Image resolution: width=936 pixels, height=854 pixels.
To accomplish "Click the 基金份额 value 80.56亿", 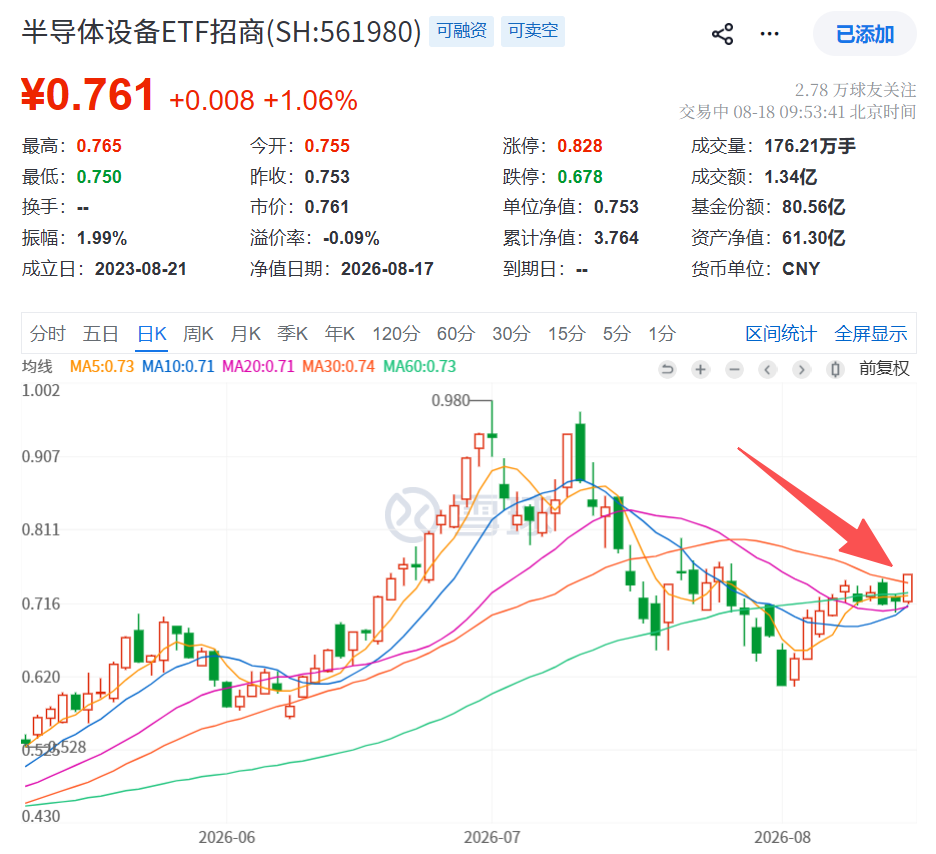I will coord(814,207).
